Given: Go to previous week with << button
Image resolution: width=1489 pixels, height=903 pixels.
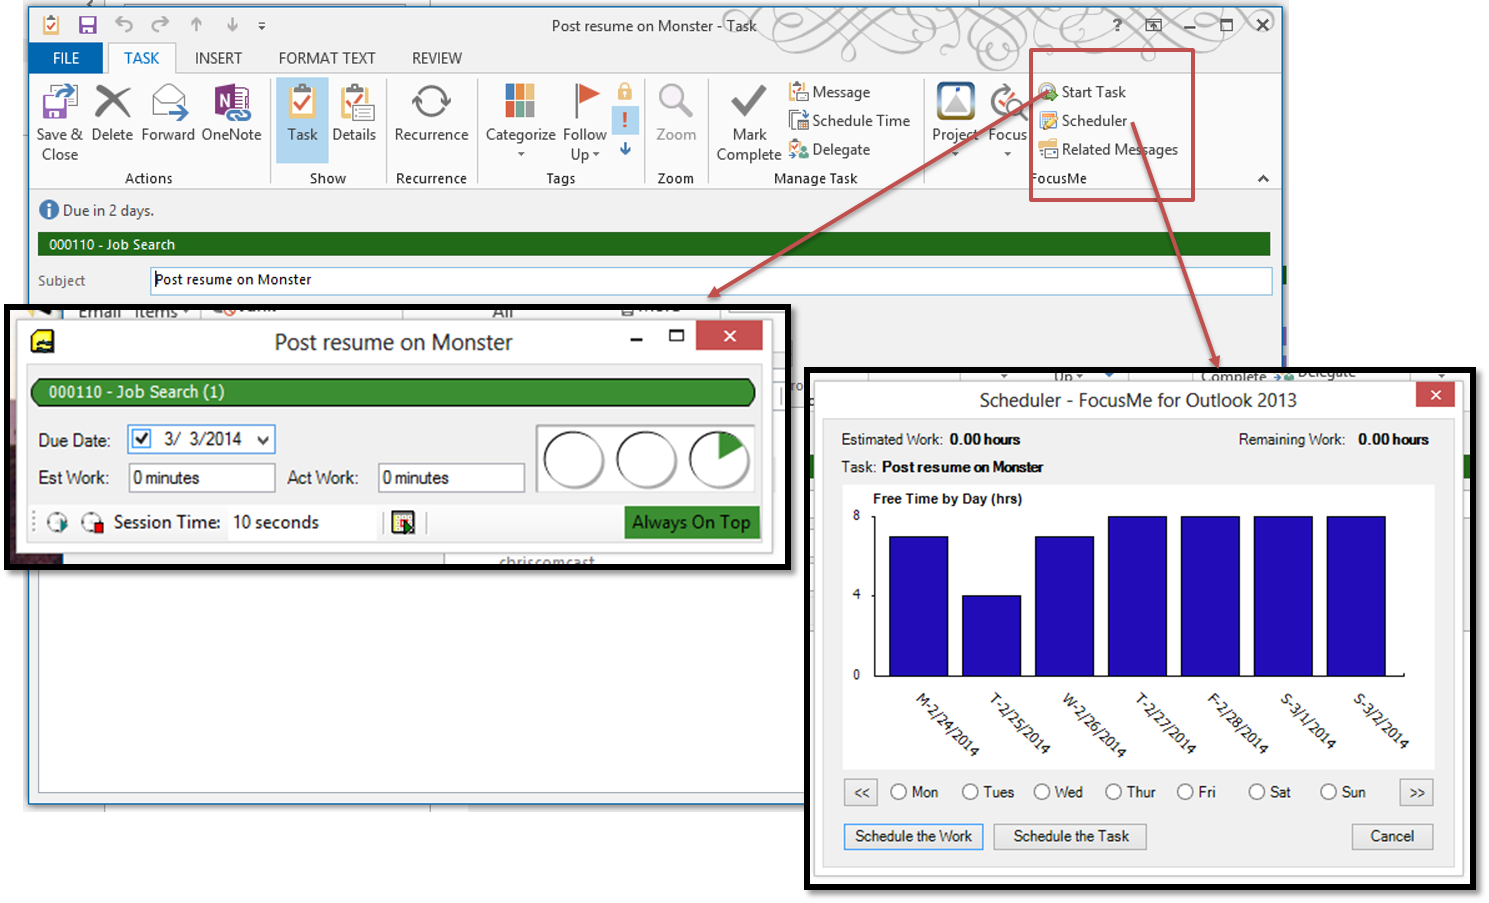Looking at the screenshot, I should tap(861, 792).
